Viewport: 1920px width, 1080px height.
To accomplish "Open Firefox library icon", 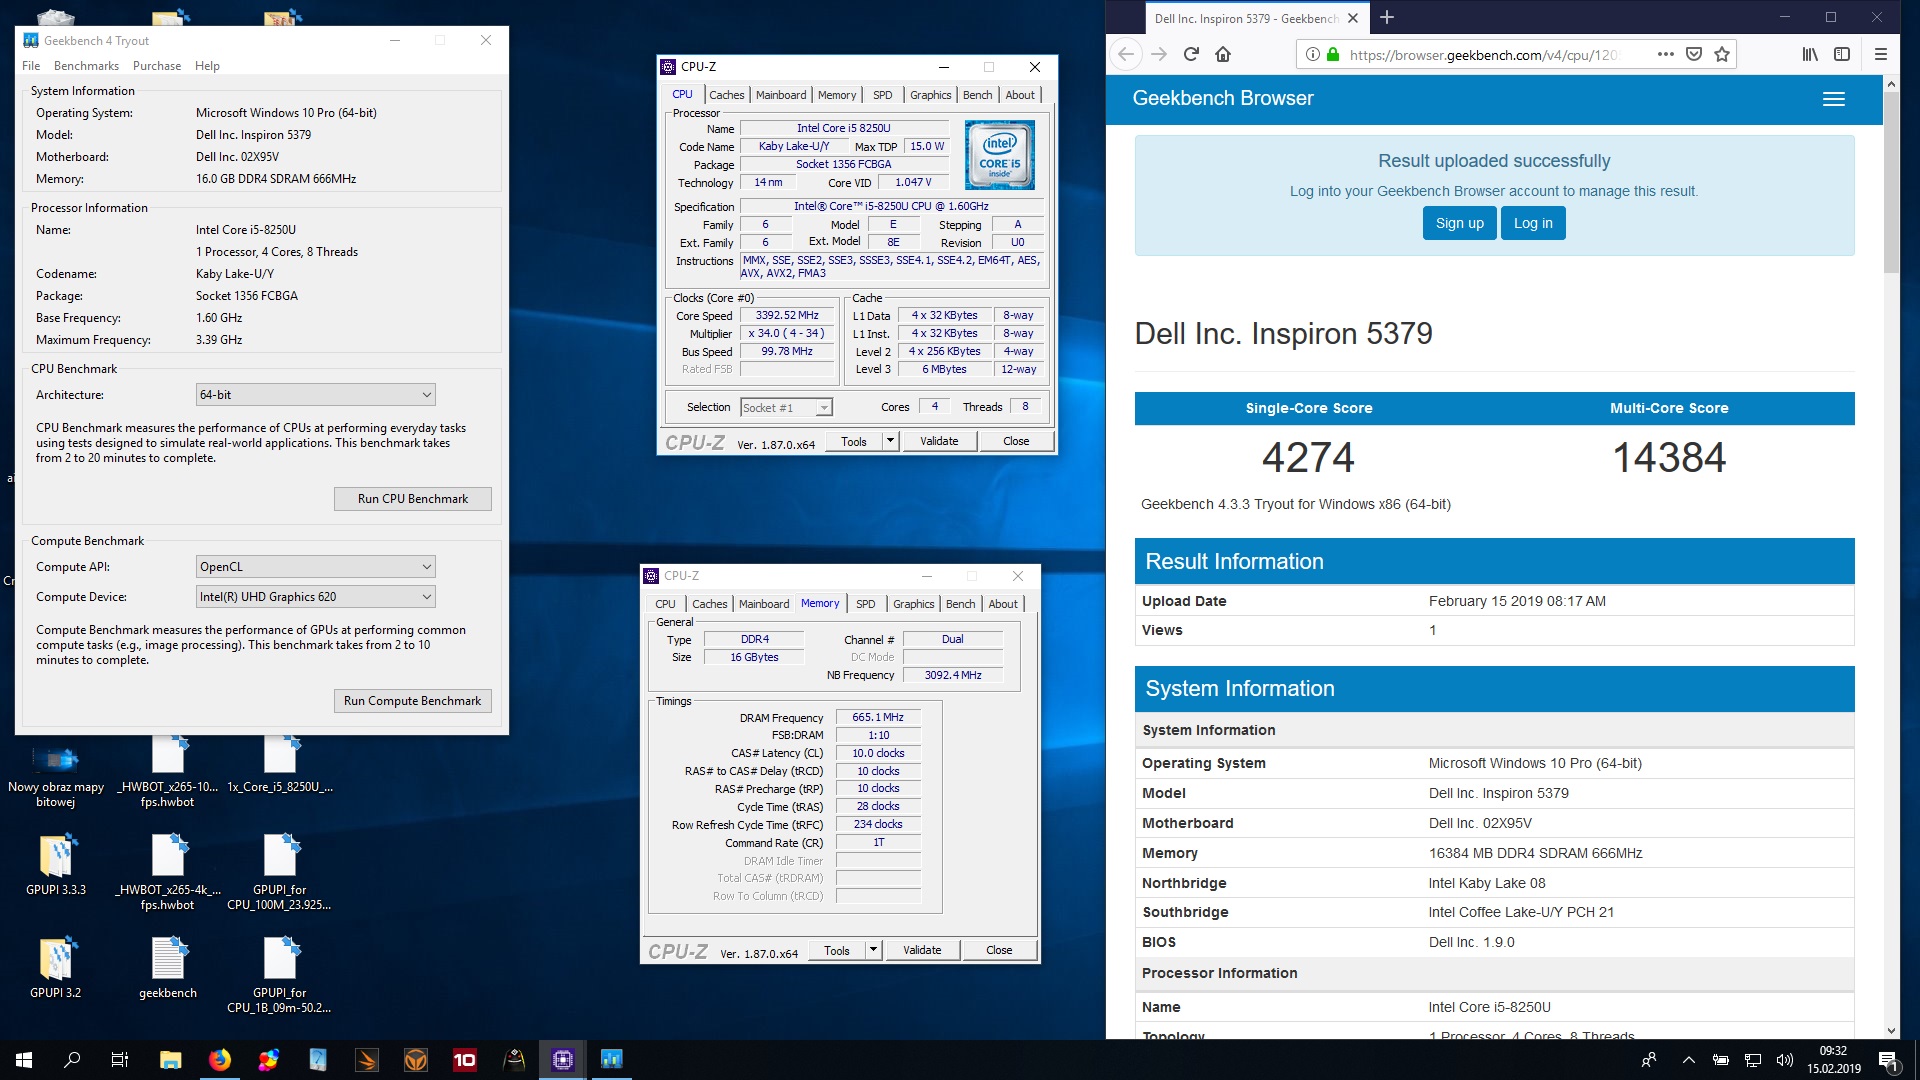I will point(1810,54).
